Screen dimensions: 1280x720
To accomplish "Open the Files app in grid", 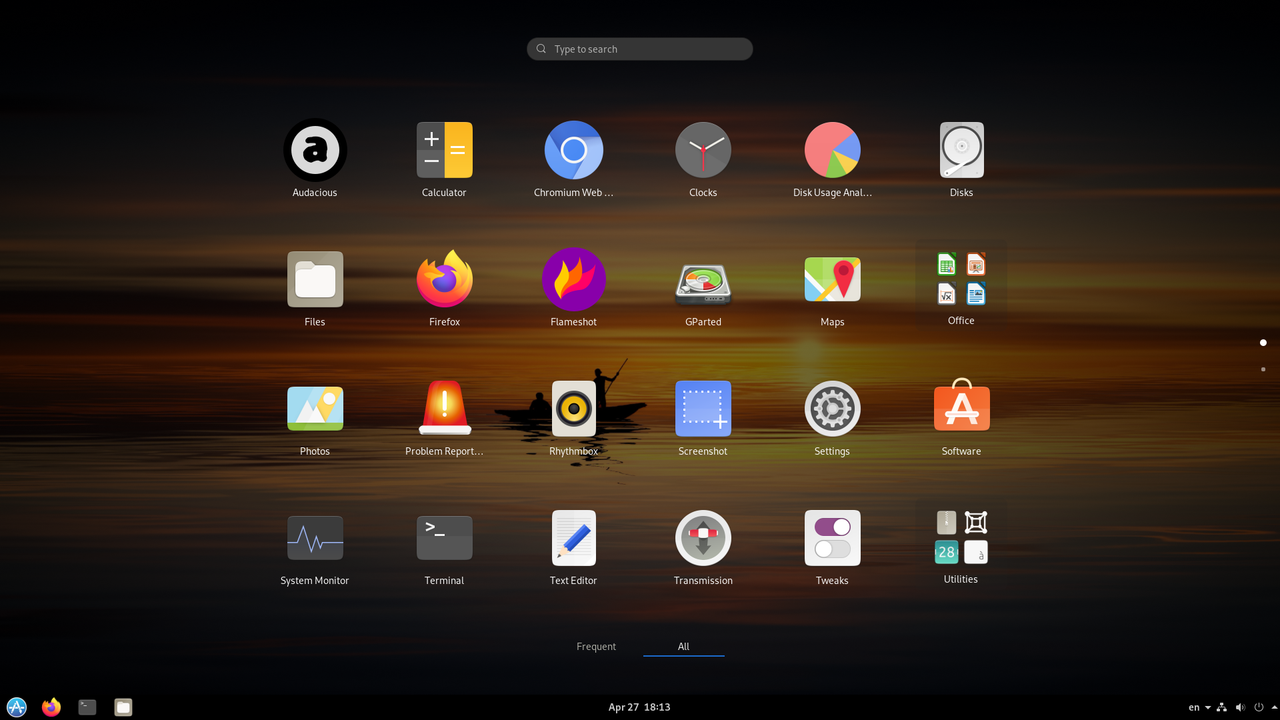I will [x=315, y=279].
